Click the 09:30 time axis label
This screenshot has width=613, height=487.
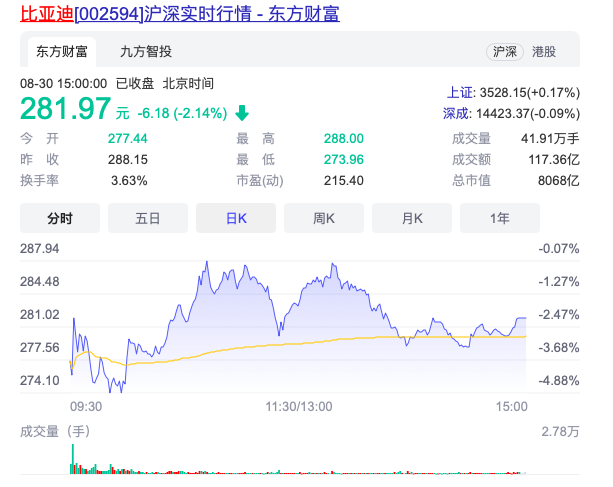click(86, 406)
